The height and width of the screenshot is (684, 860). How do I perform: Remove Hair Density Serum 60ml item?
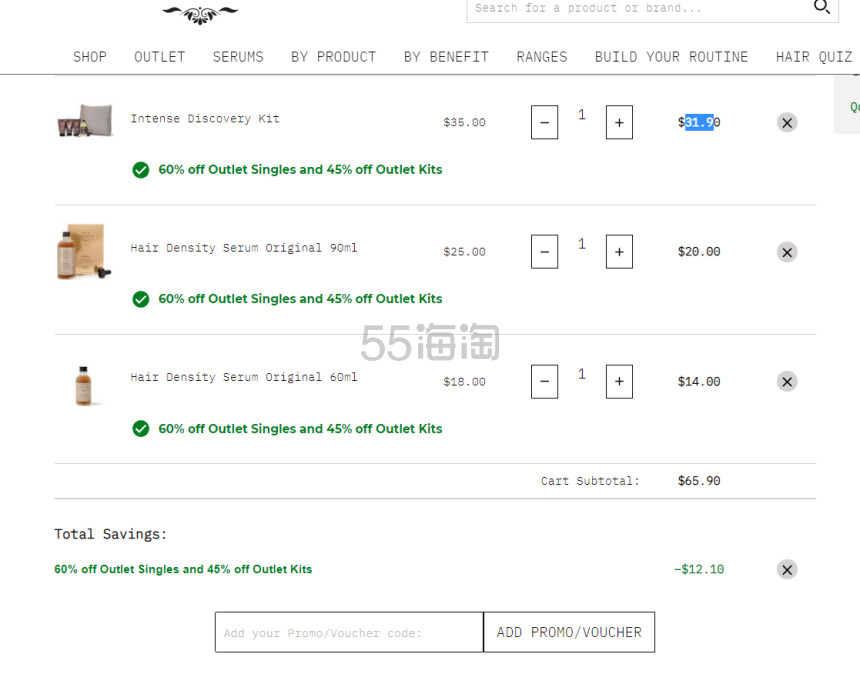[787, 382]
